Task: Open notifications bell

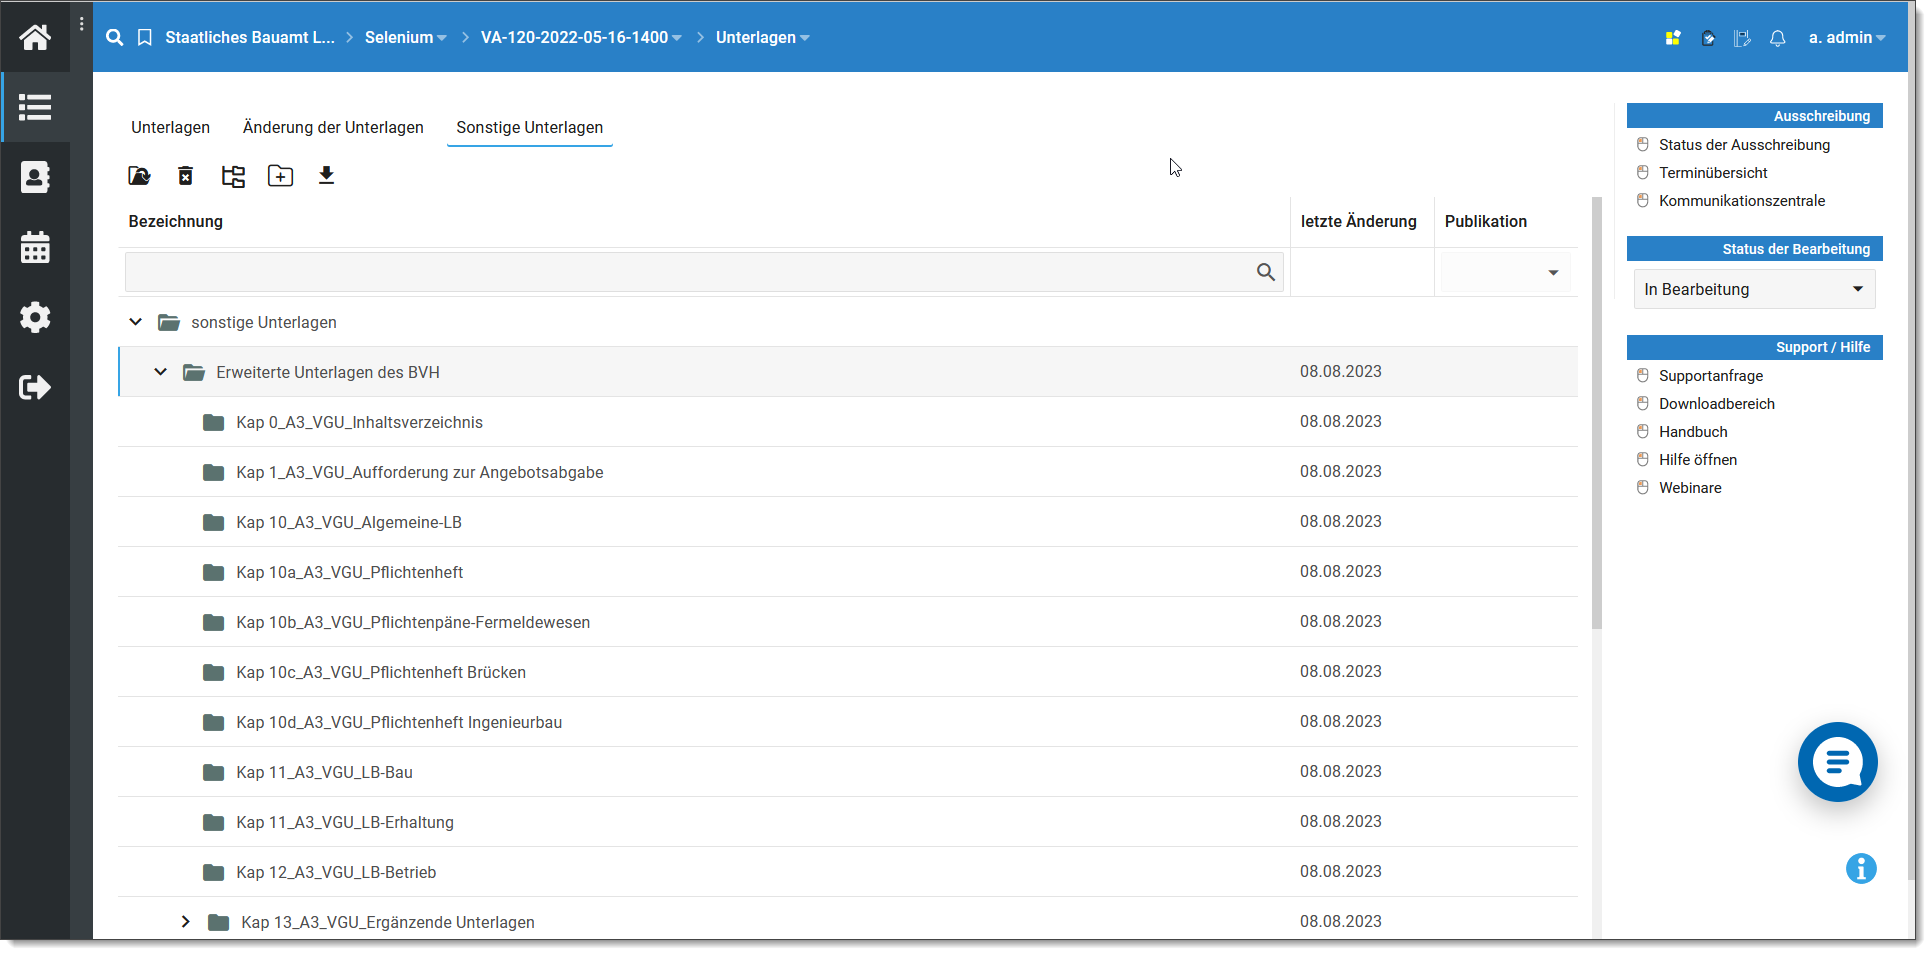Action: point(1777,38)
